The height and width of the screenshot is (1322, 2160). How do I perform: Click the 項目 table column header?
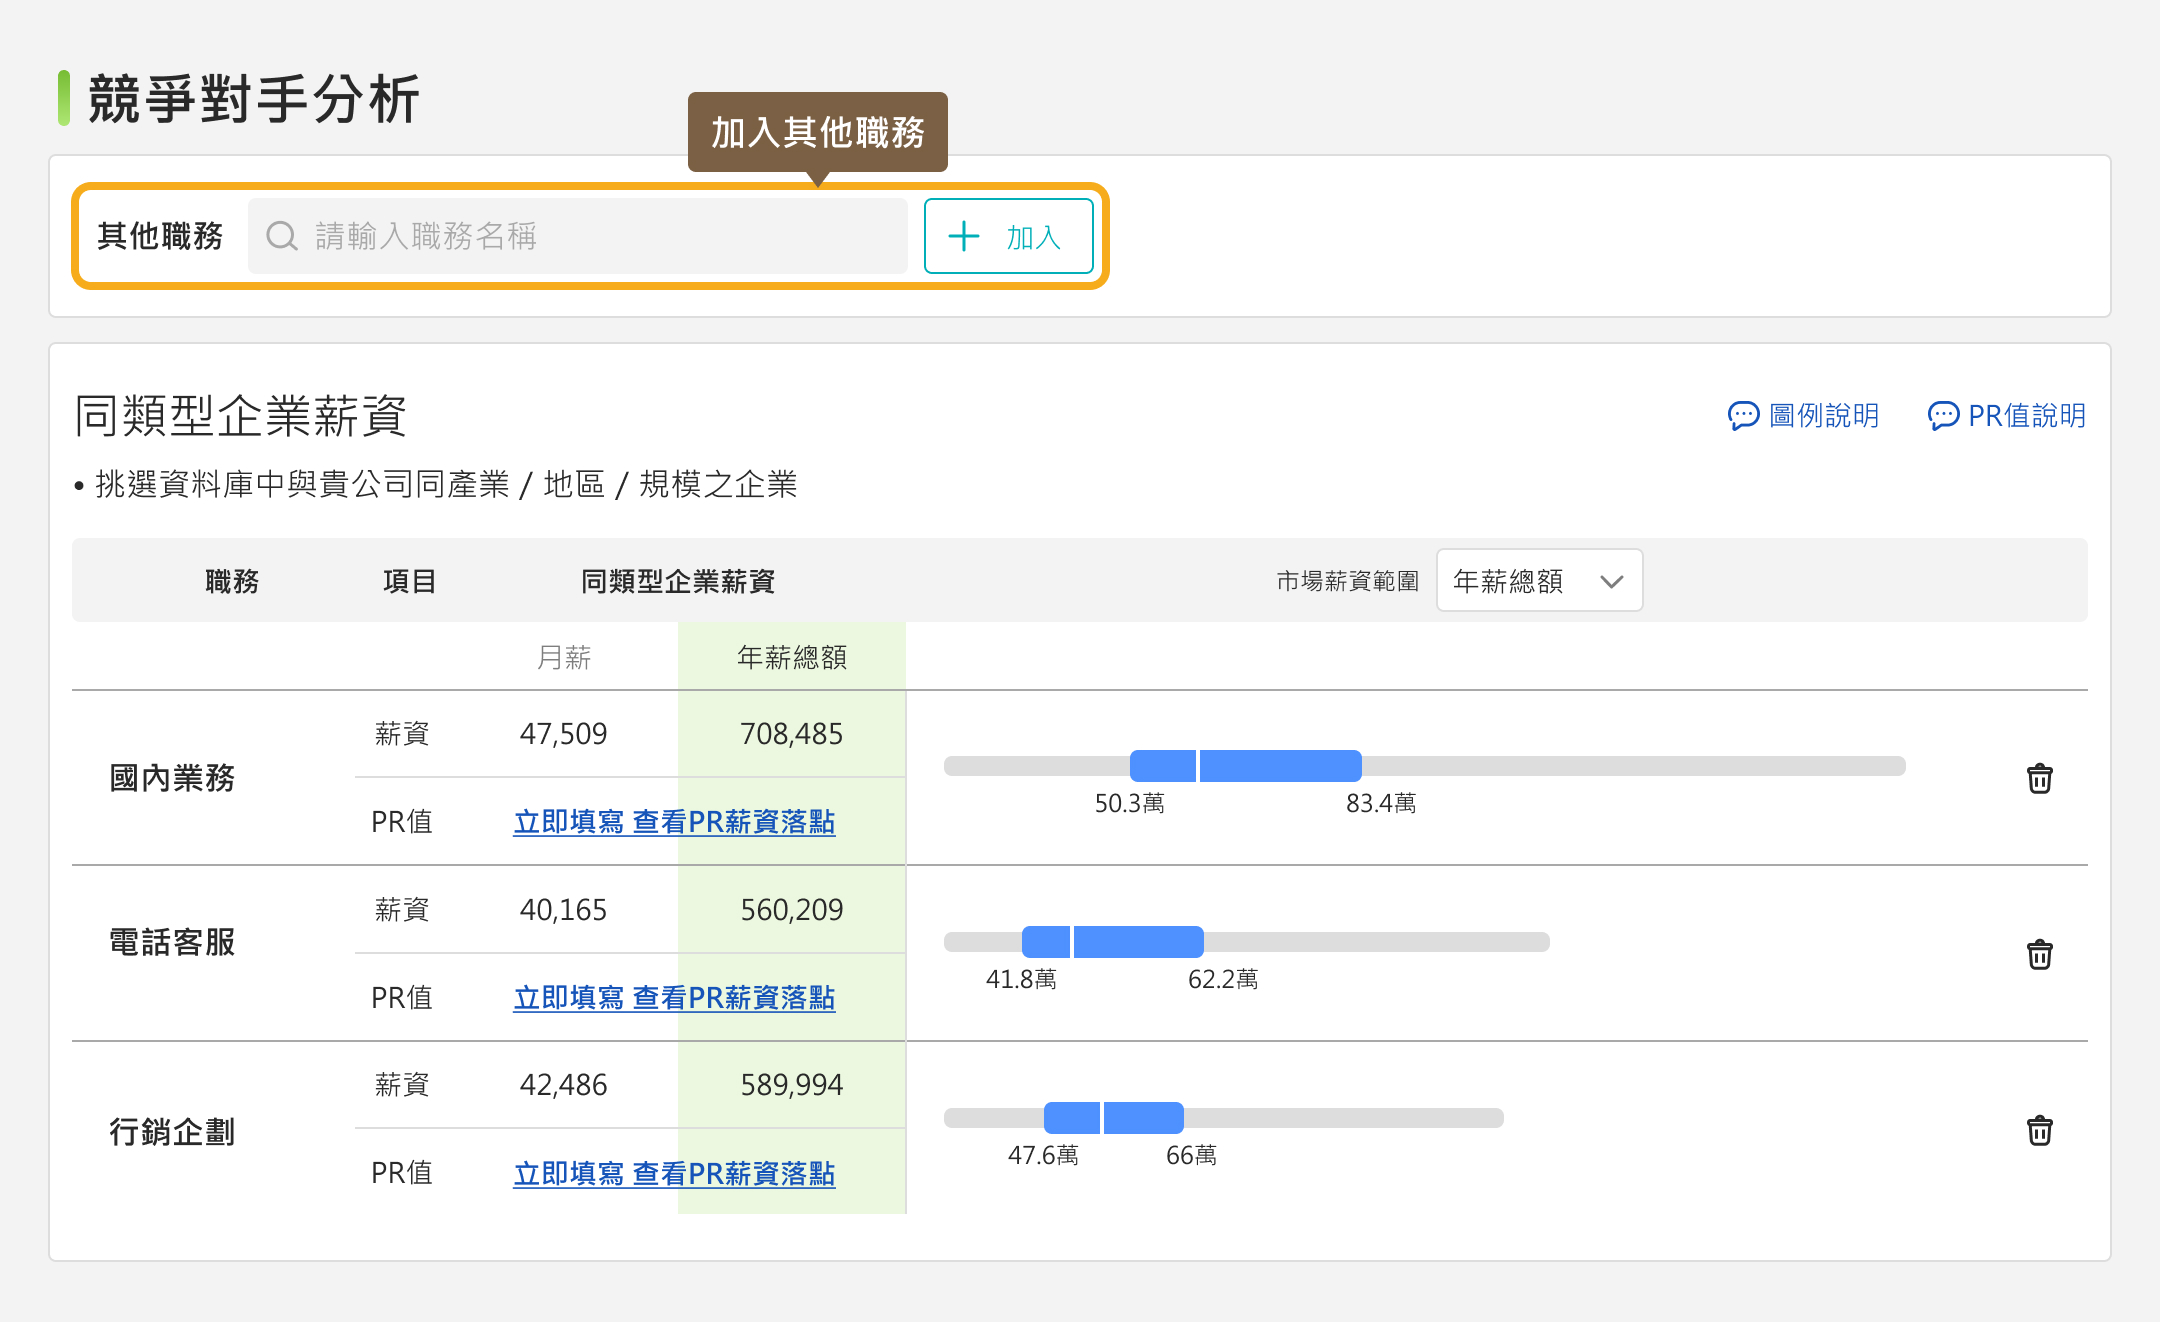[410, 581]
